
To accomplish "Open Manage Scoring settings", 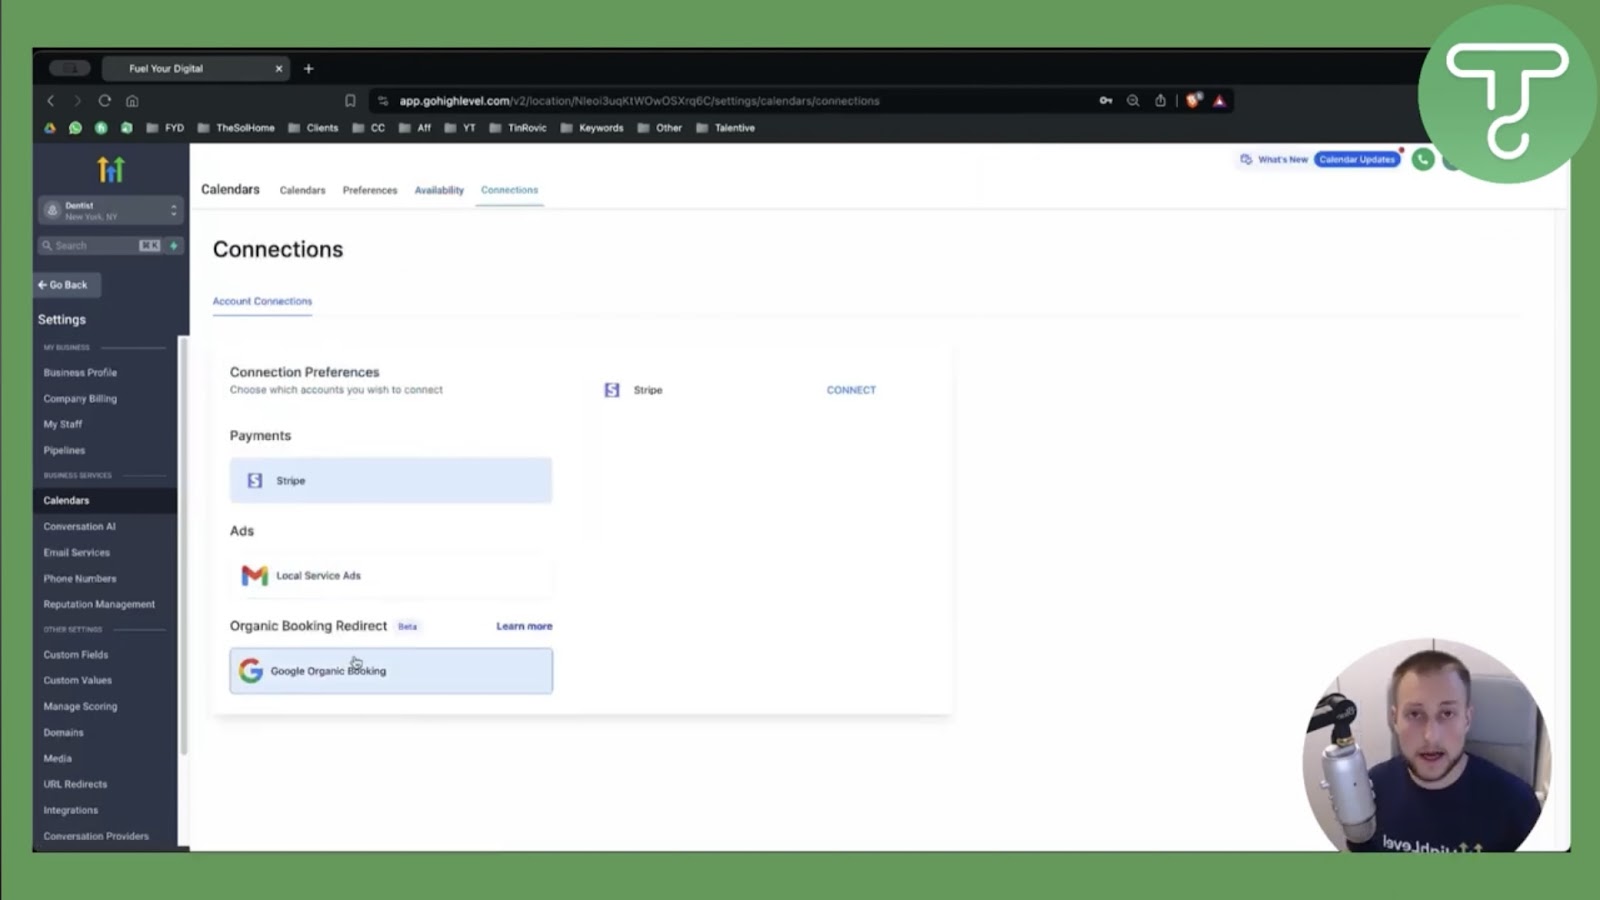I will [80, 706].
